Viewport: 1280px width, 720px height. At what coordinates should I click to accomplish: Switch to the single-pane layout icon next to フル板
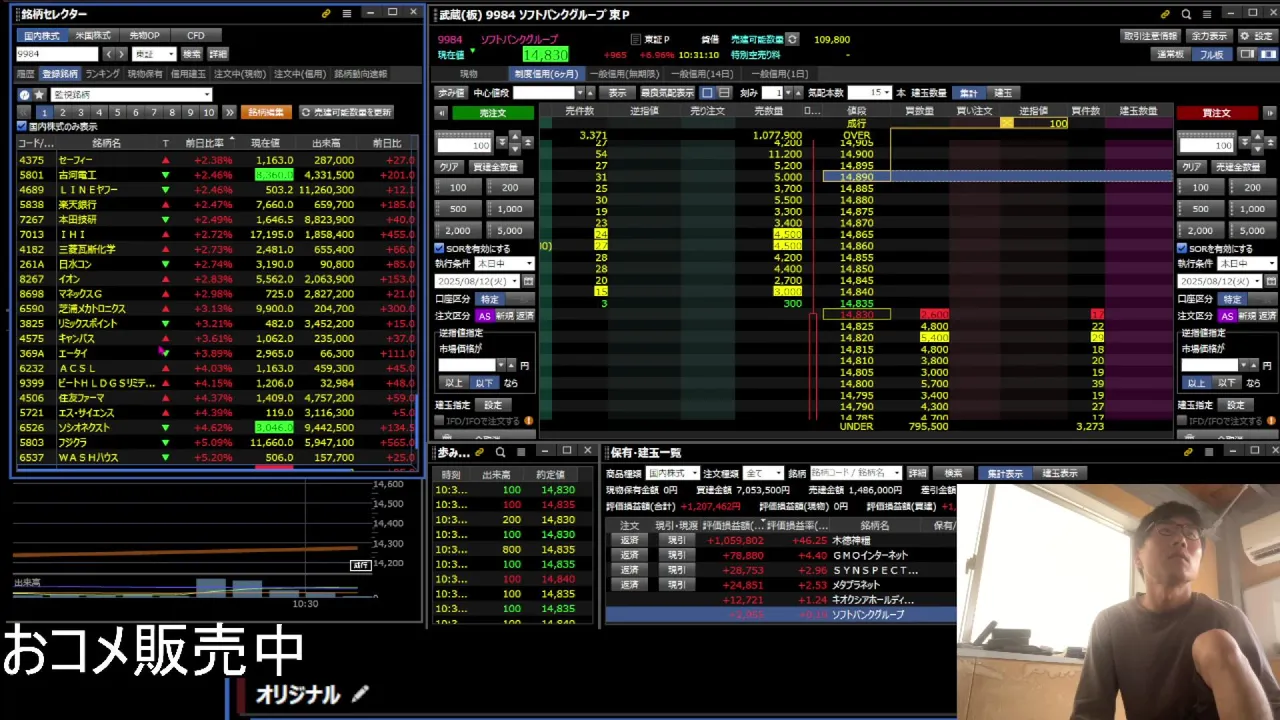1246,54
